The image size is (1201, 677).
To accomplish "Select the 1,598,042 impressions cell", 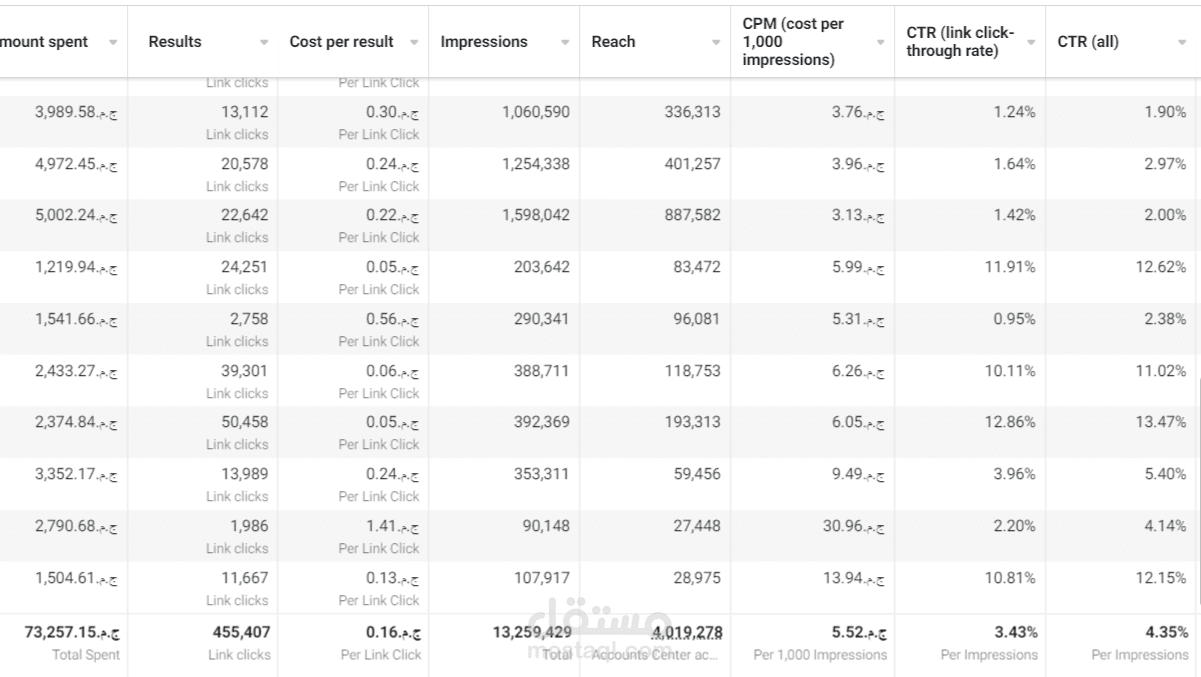I will [536, 215].
